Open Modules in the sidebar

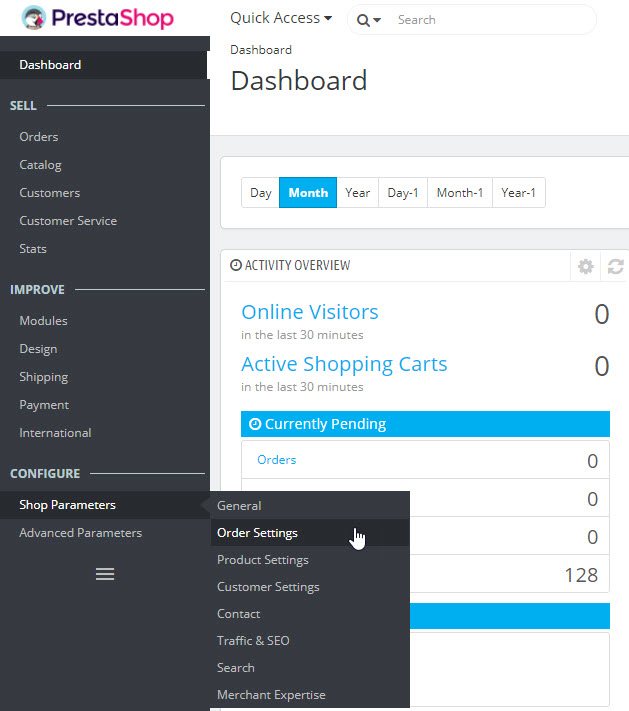pos(43,321)
